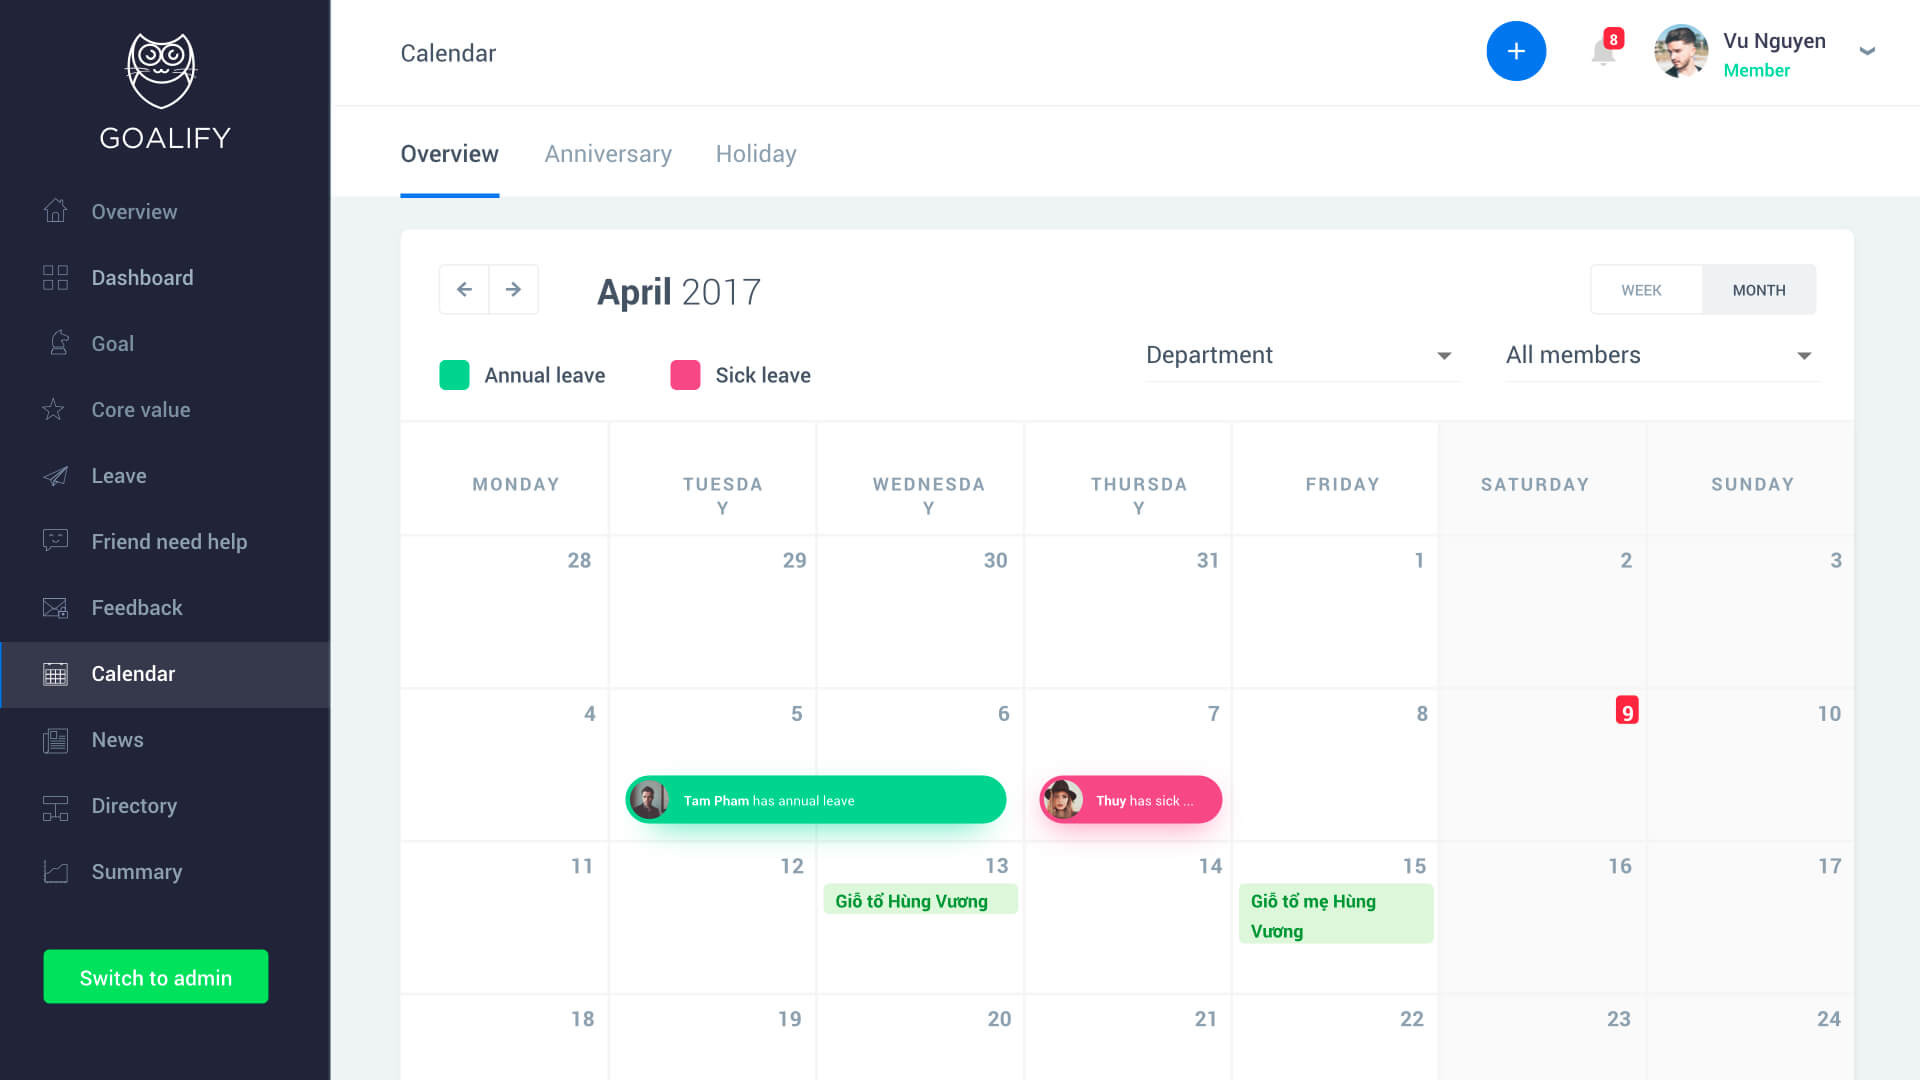Go to previous month arrow

point(464,289)
